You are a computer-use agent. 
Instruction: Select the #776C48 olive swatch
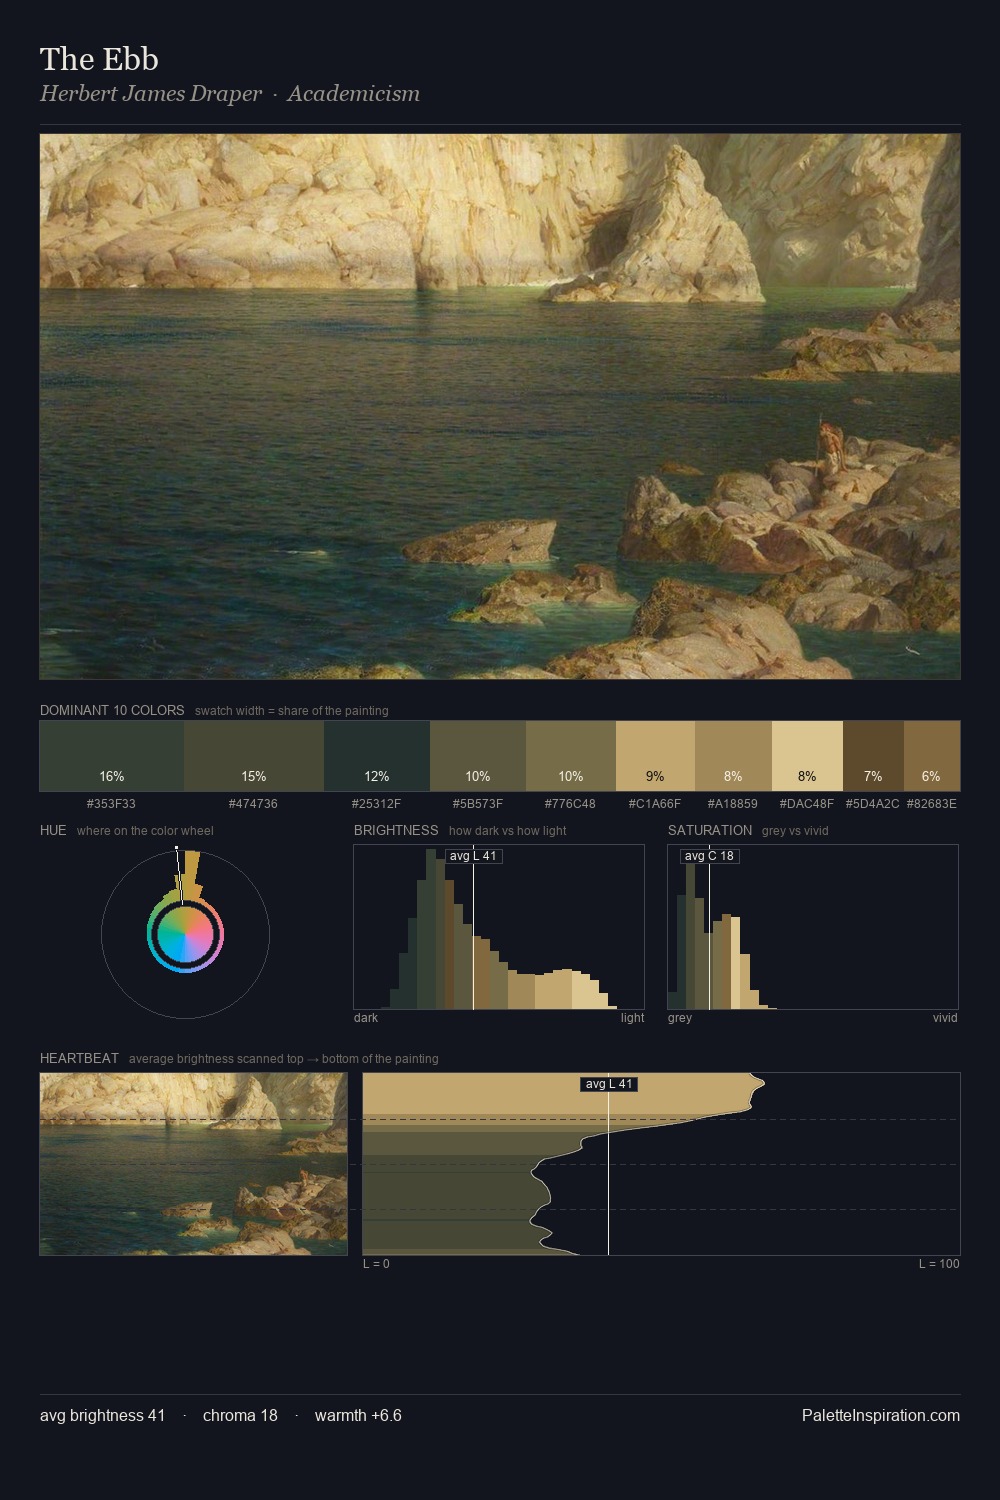pos(571,756)
